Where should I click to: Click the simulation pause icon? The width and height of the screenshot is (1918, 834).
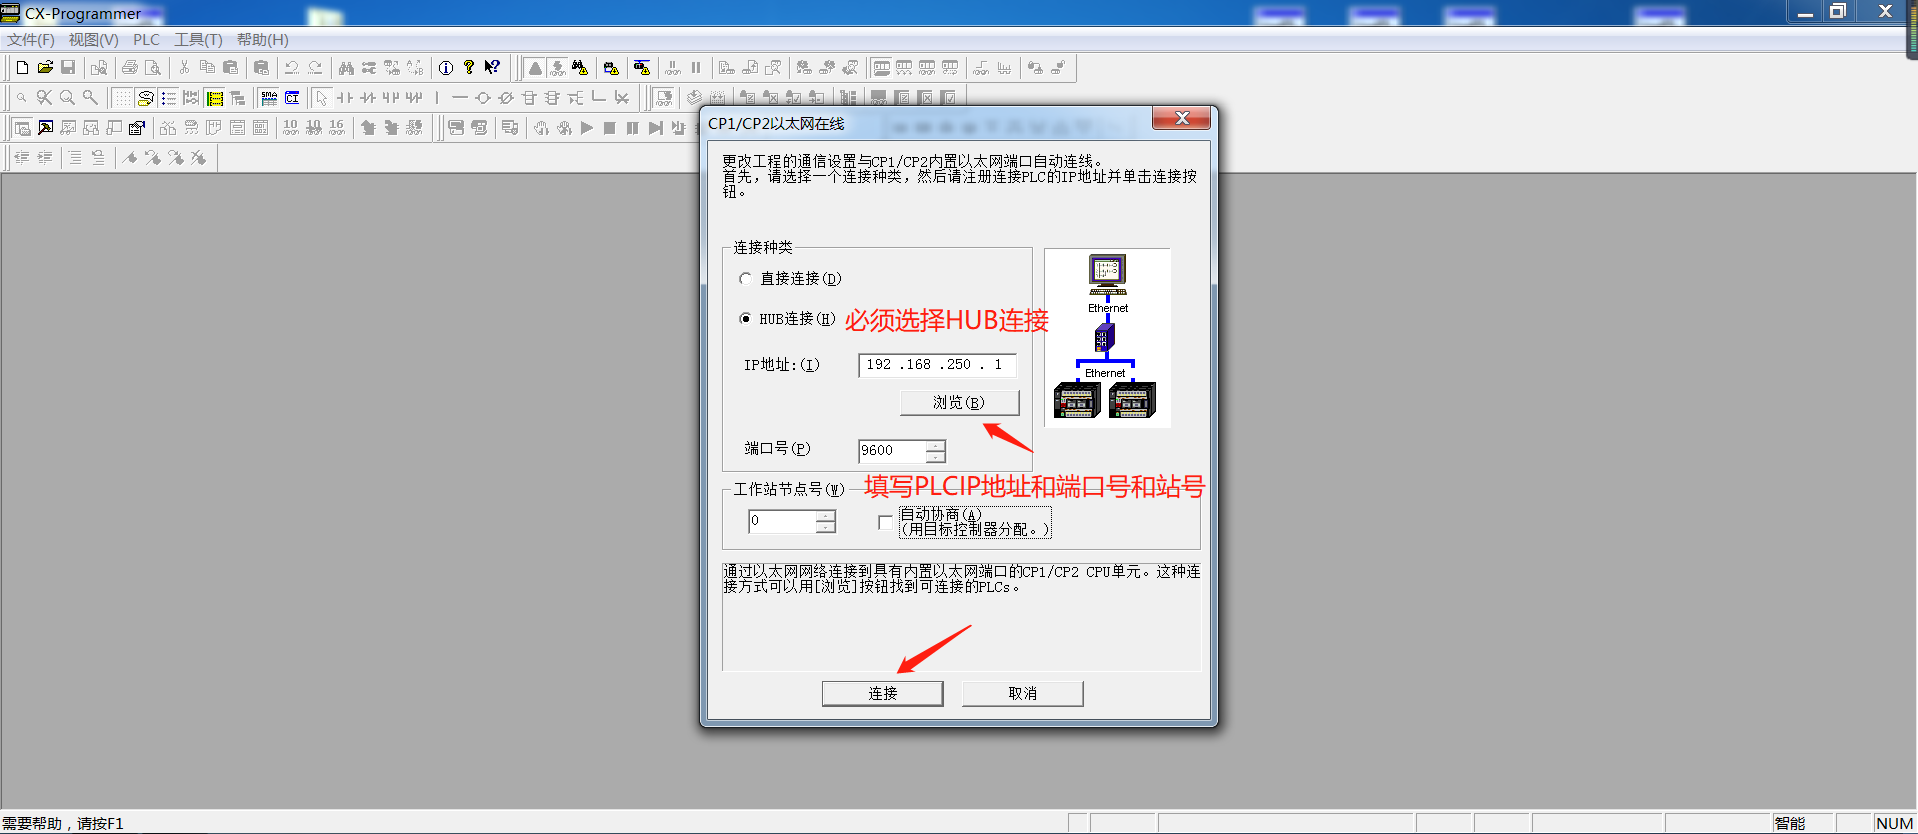point(633,128)
